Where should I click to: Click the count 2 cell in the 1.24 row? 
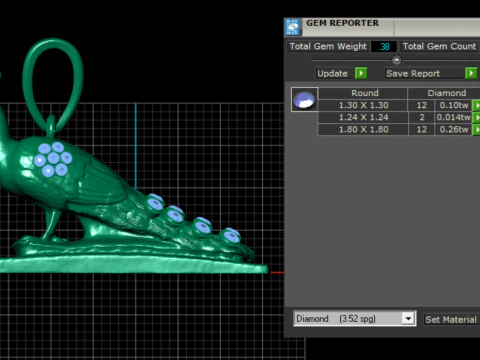coord(422,117)
